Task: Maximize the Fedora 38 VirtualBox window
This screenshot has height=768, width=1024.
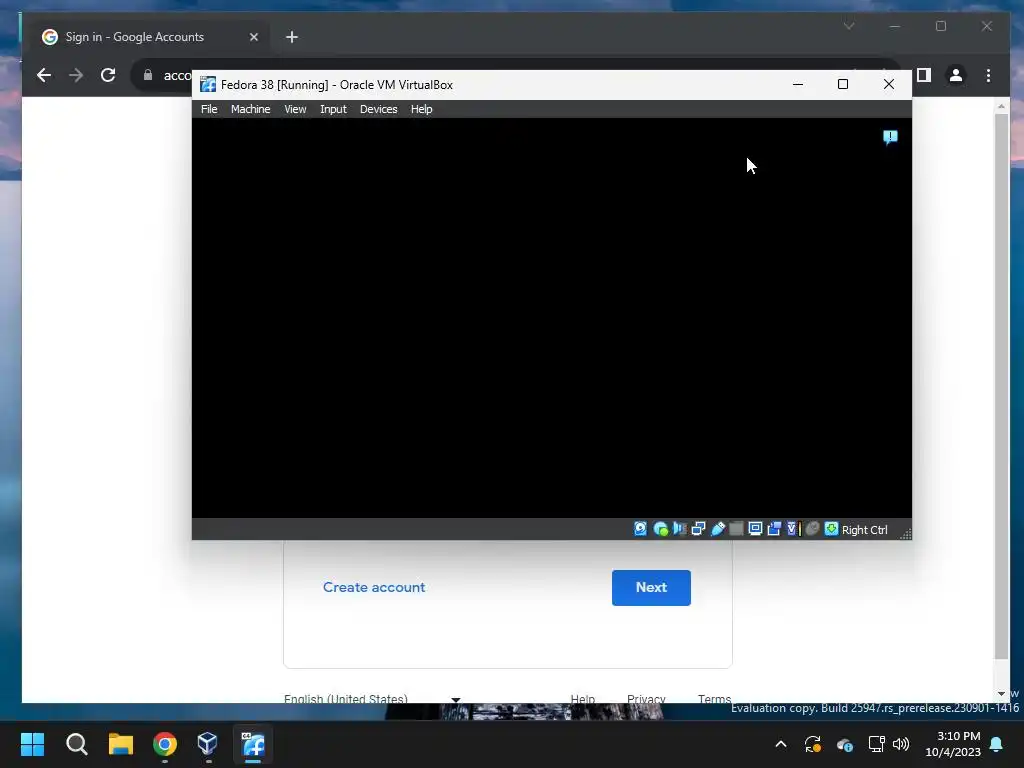Action: coord(843,84)
